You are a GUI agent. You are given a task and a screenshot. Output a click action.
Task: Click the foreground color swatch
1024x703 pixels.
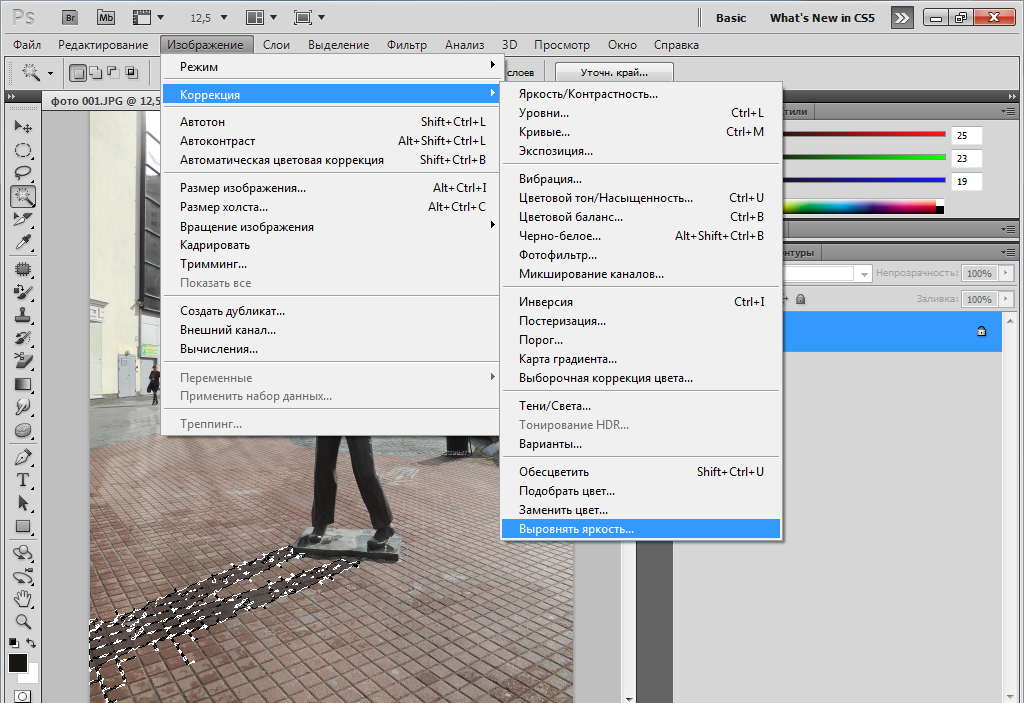coord(18,662)
